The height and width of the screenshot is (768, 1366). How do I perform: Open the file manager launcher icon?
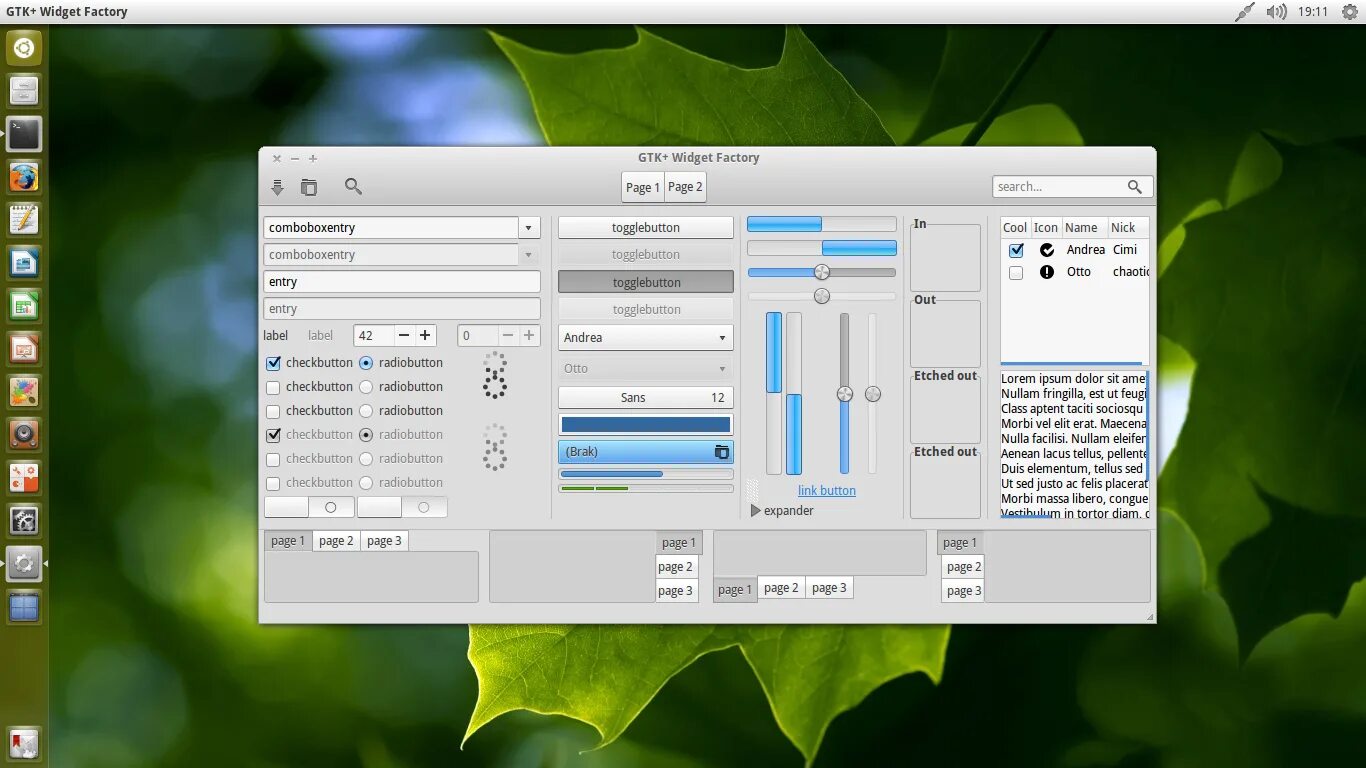[x=24, y=90]
